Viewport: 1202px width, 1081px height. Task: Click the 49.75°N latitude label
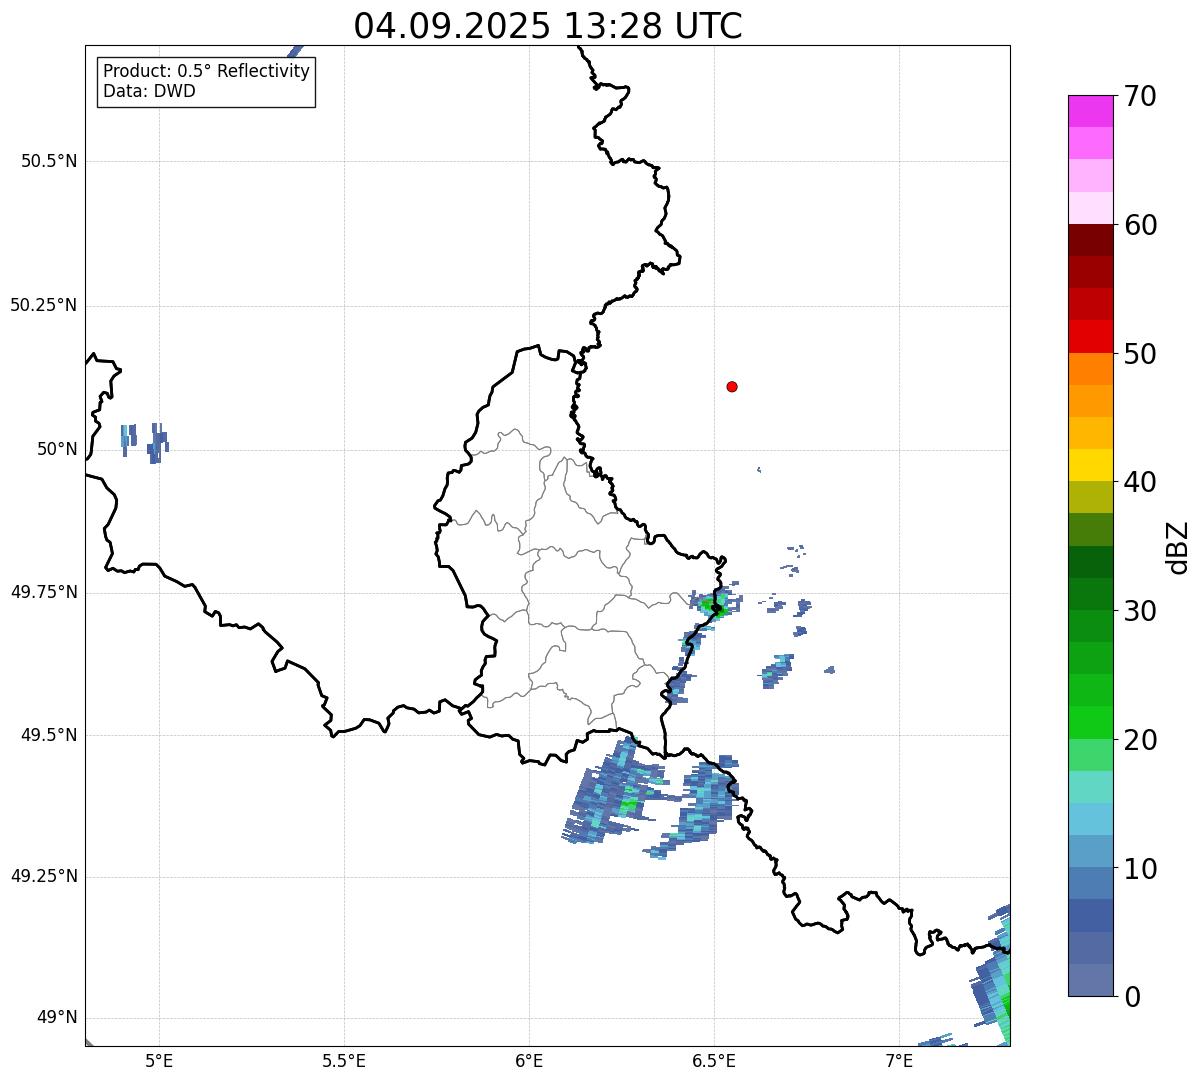pos(44,592)
